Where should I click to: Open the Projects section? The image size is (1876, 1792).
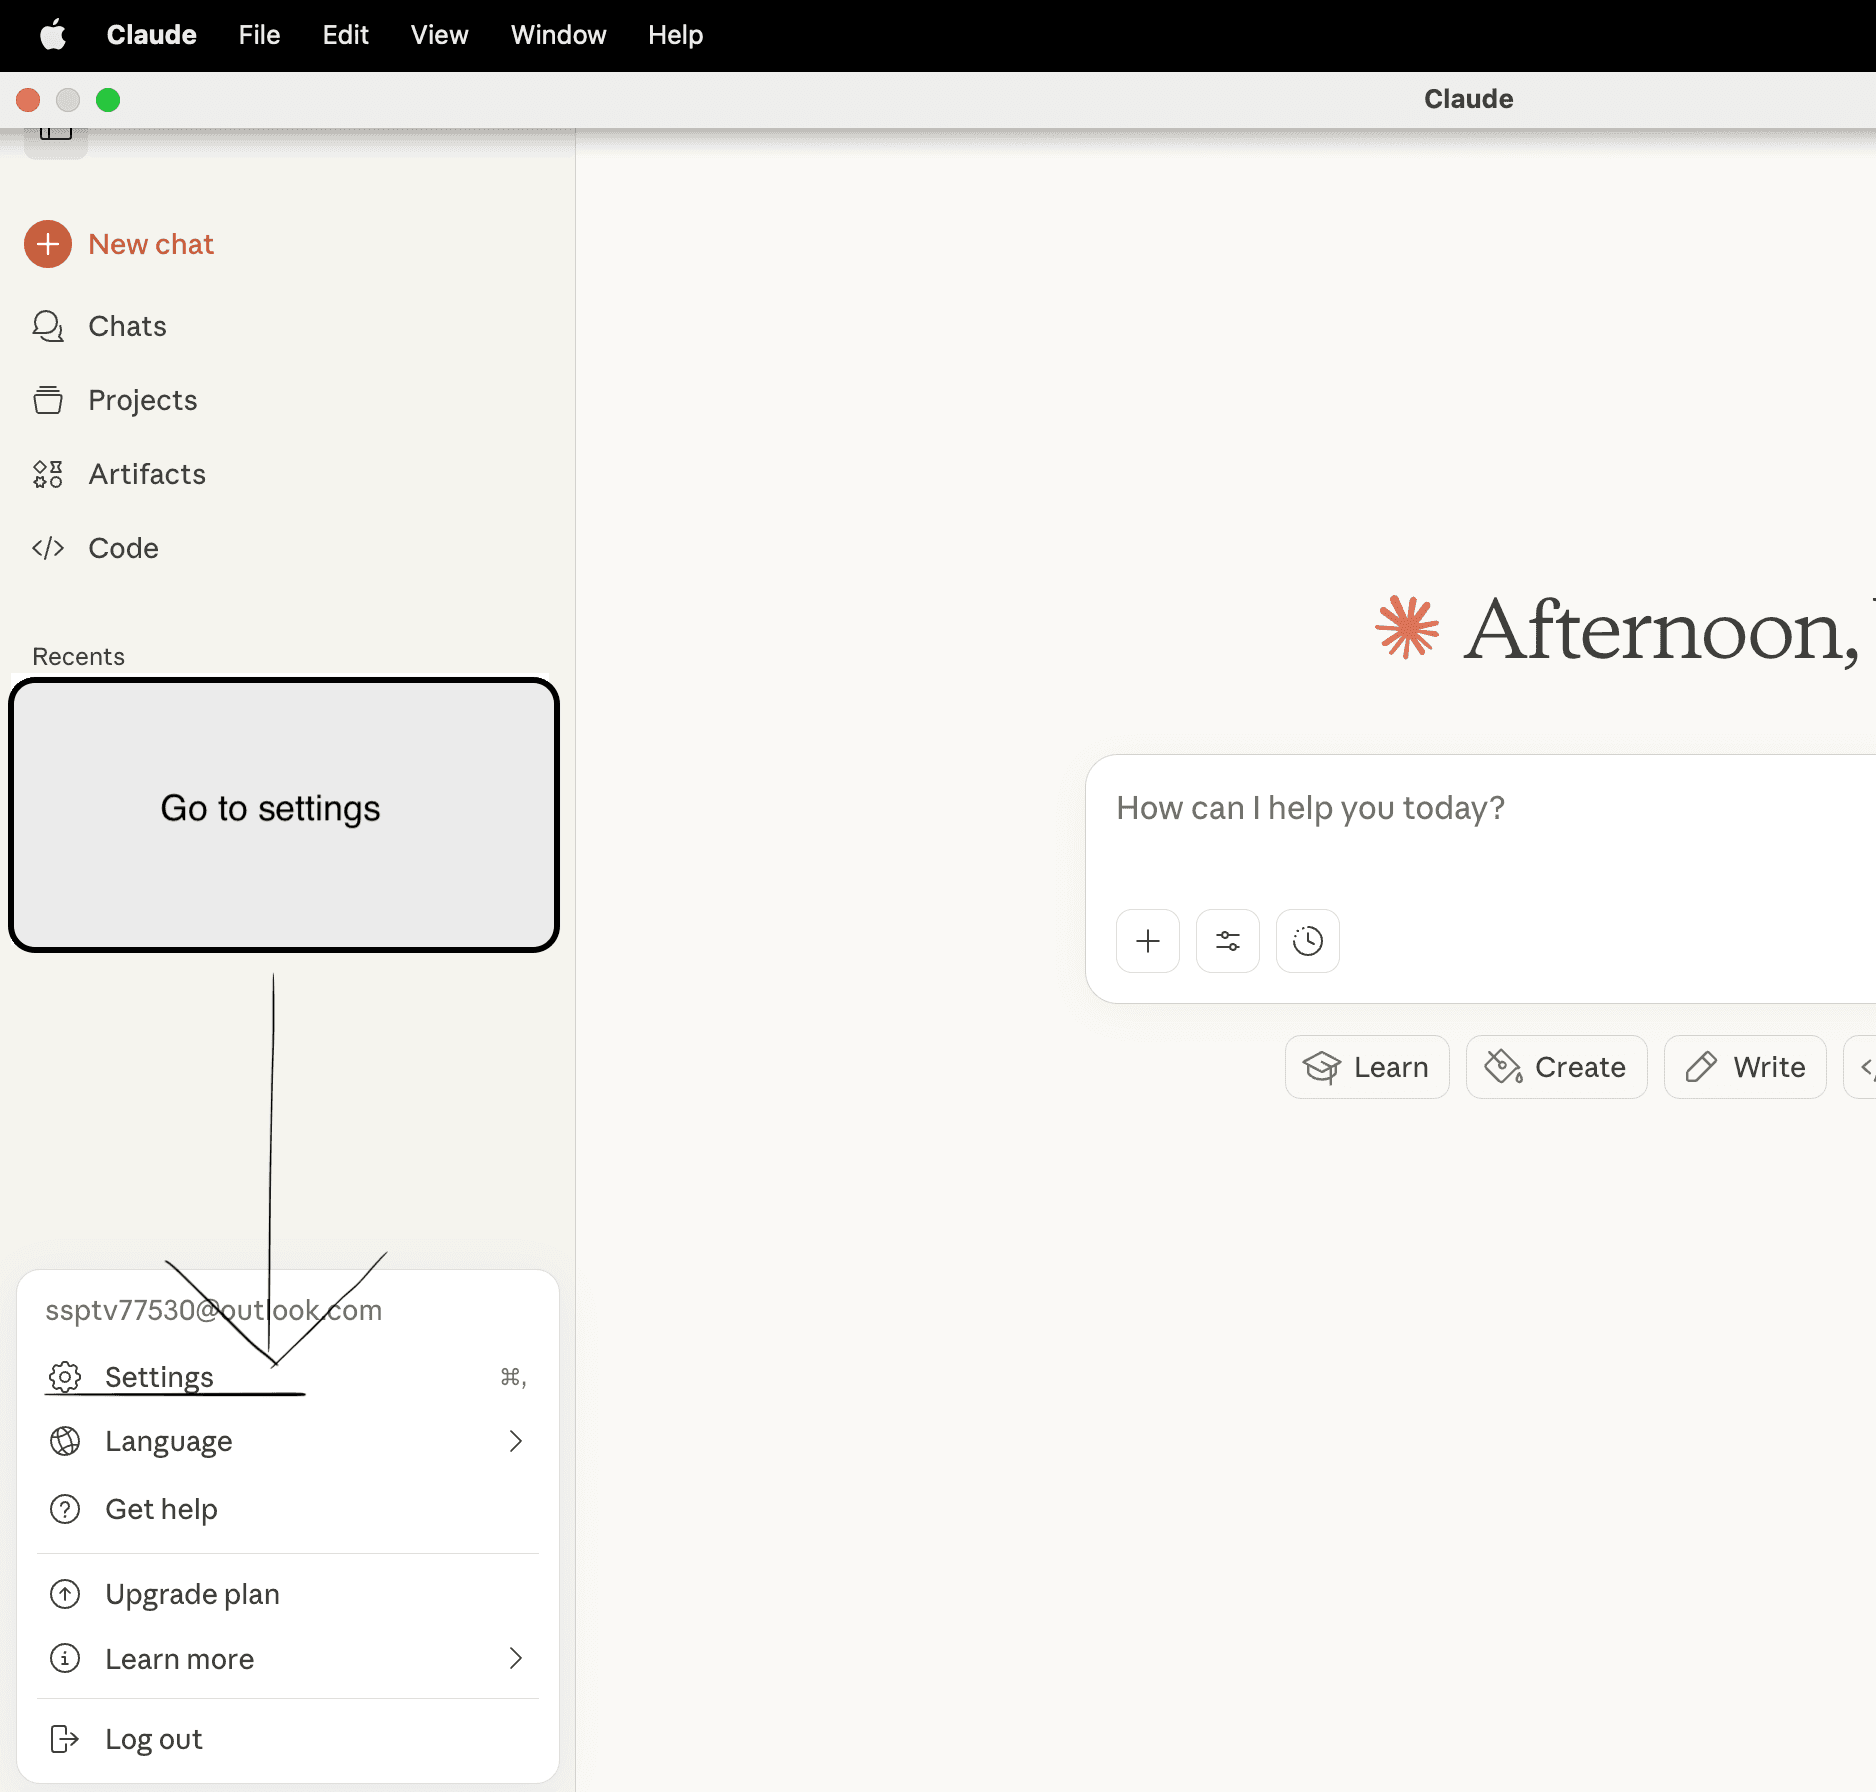pos(142,400)
